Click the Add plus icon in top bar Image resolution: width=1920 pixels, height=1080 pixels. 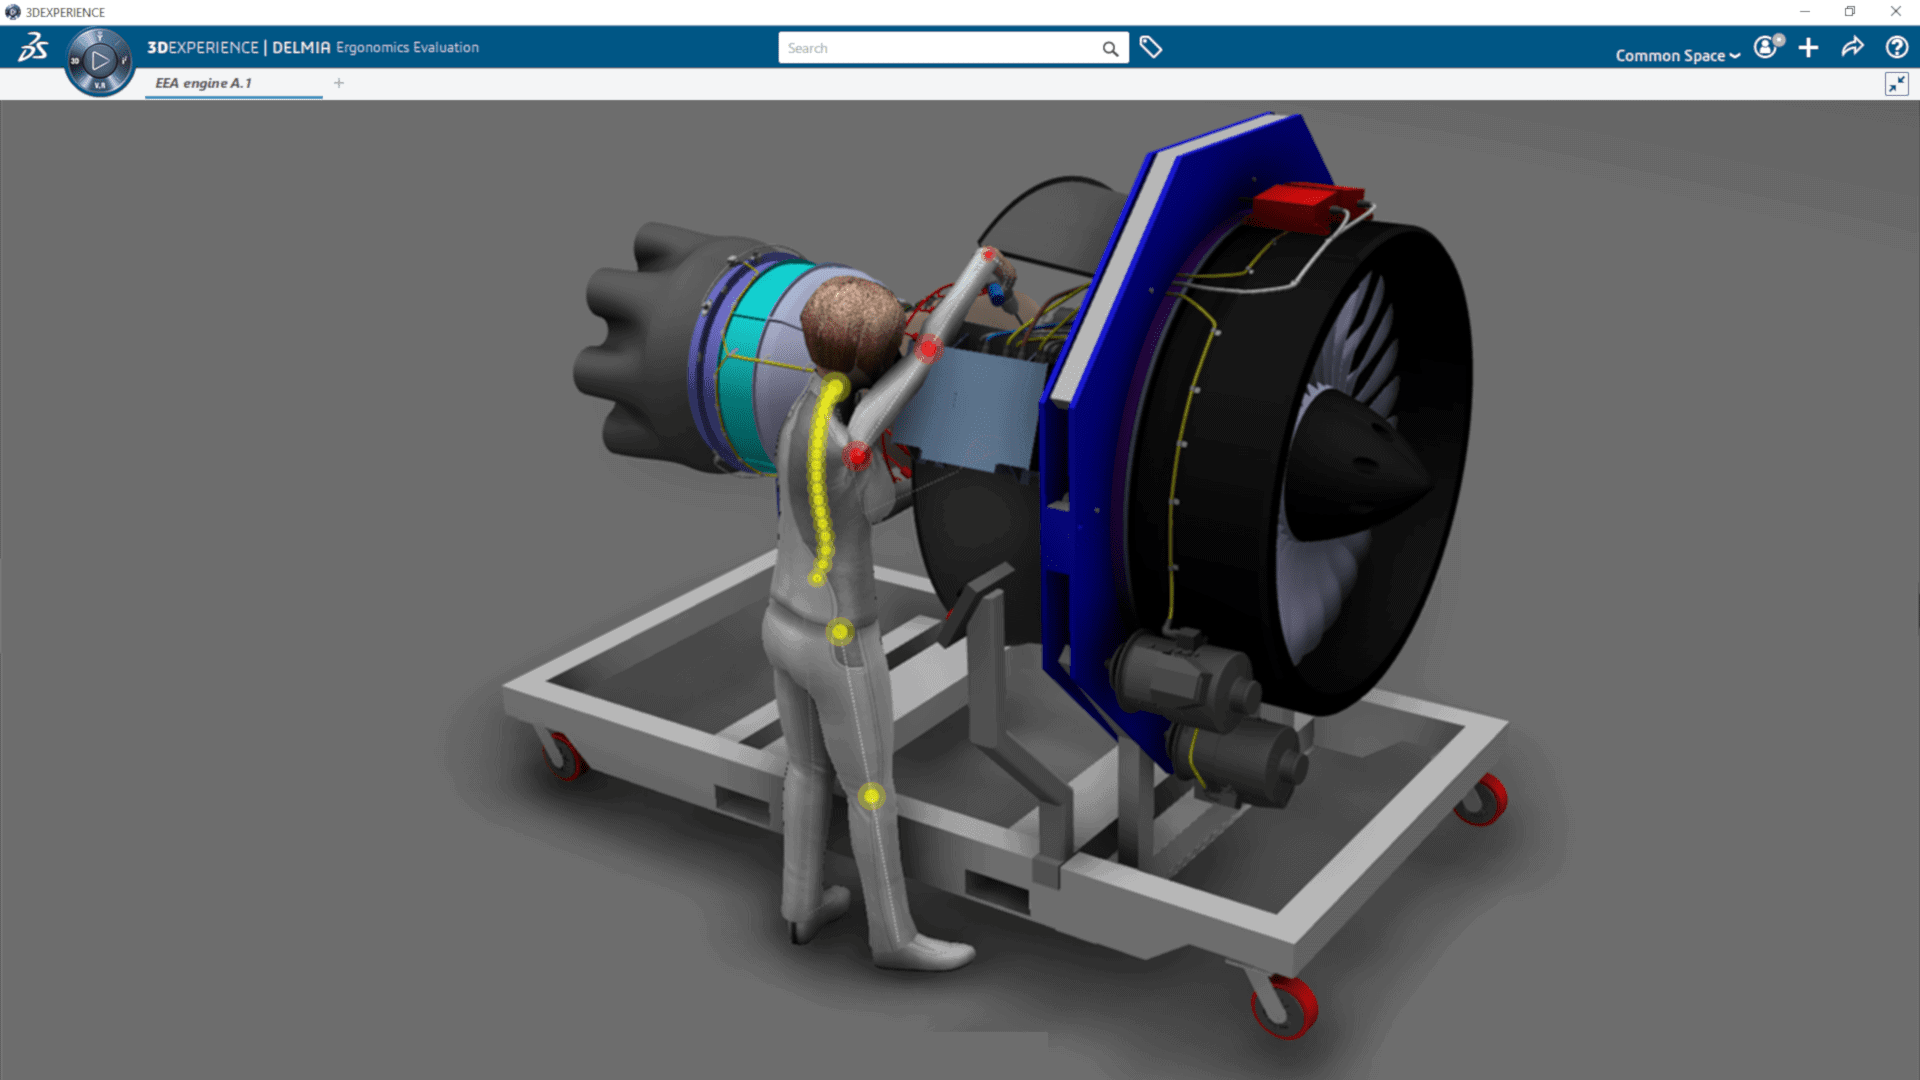pyautogui.click(x=1808, y=47)
